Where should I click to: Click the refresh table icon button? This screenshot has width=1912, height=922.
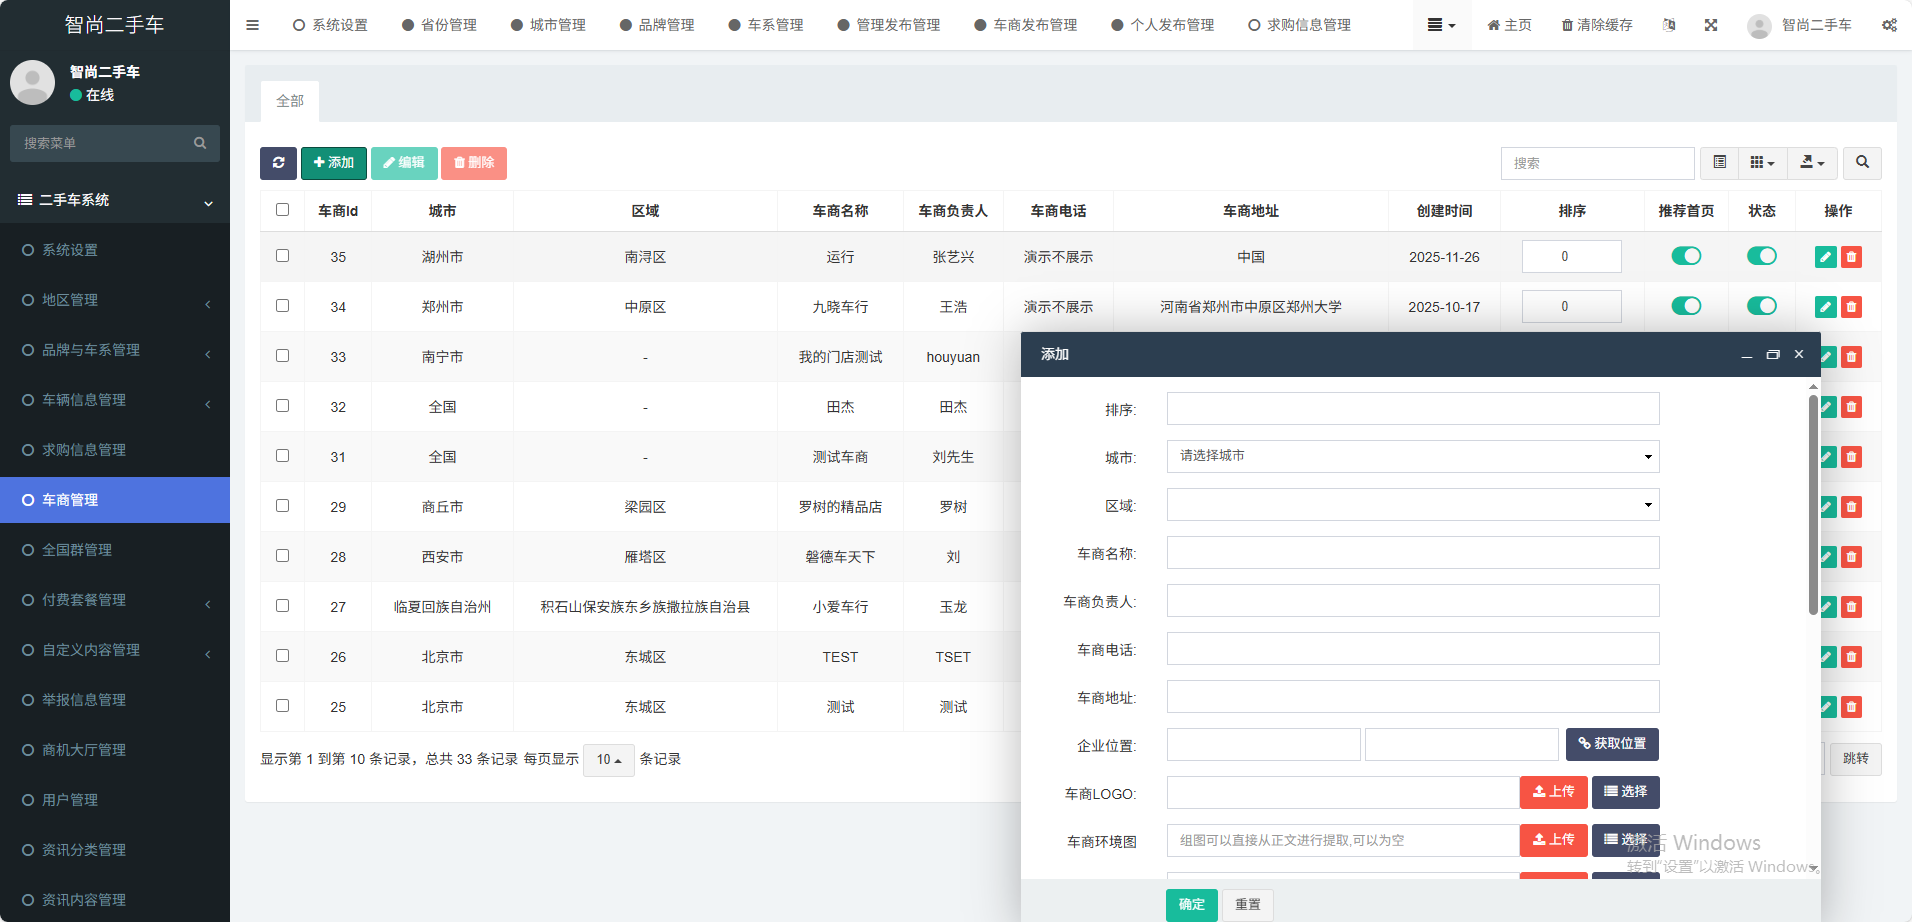(x=278, y=163)
